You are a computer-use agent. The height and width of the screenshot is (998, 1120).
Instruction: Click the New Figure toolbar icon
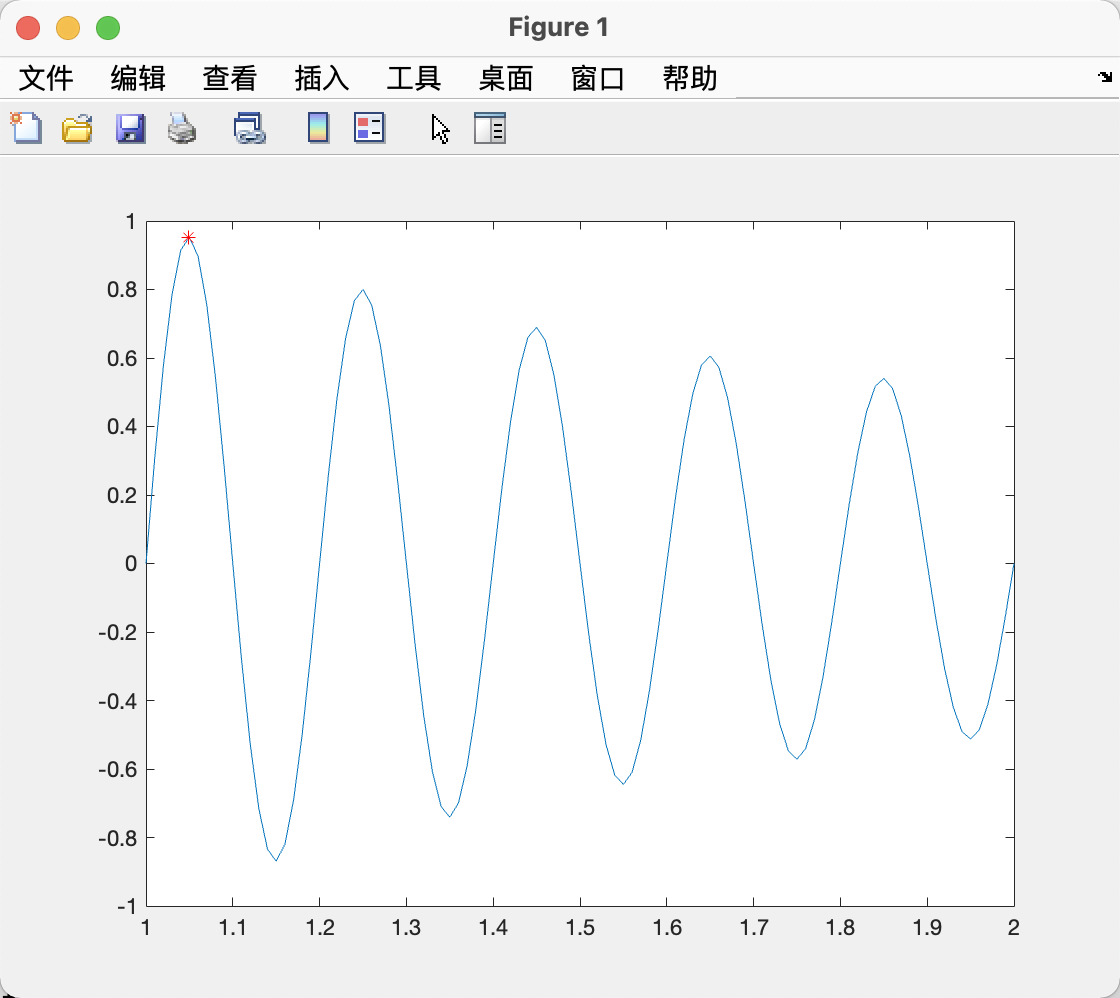26,129
